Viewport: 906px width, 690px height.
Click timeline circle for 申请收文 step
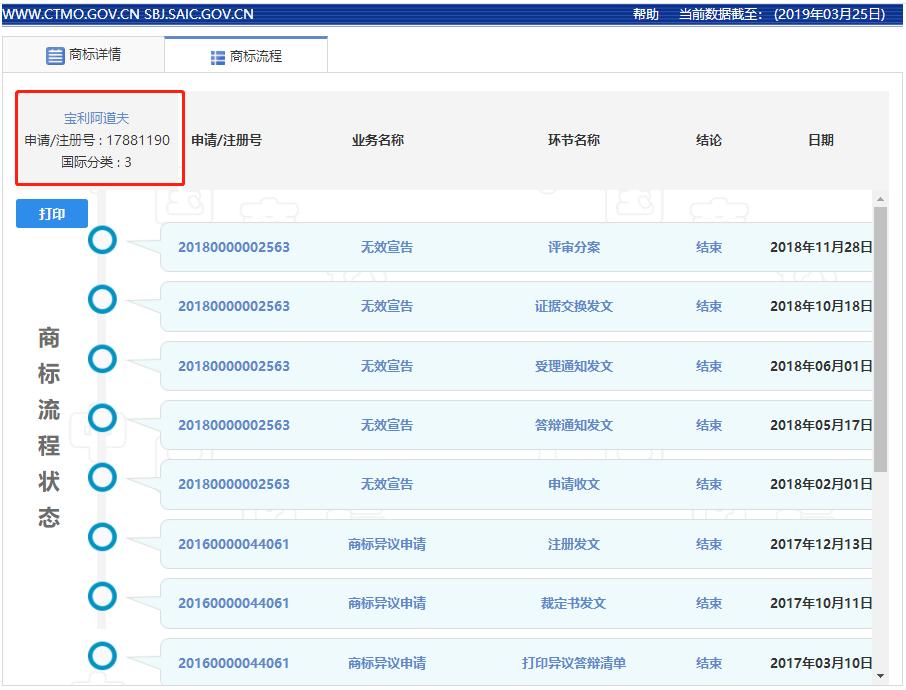(102, 477)
